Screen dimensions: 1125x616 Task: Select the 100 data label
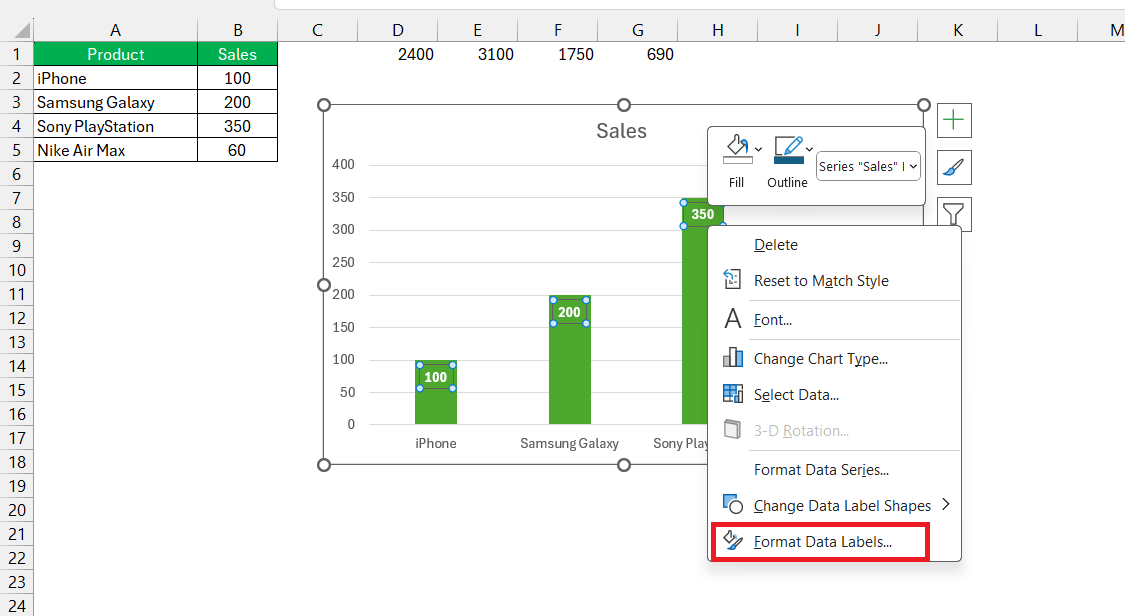pos(436,377)
